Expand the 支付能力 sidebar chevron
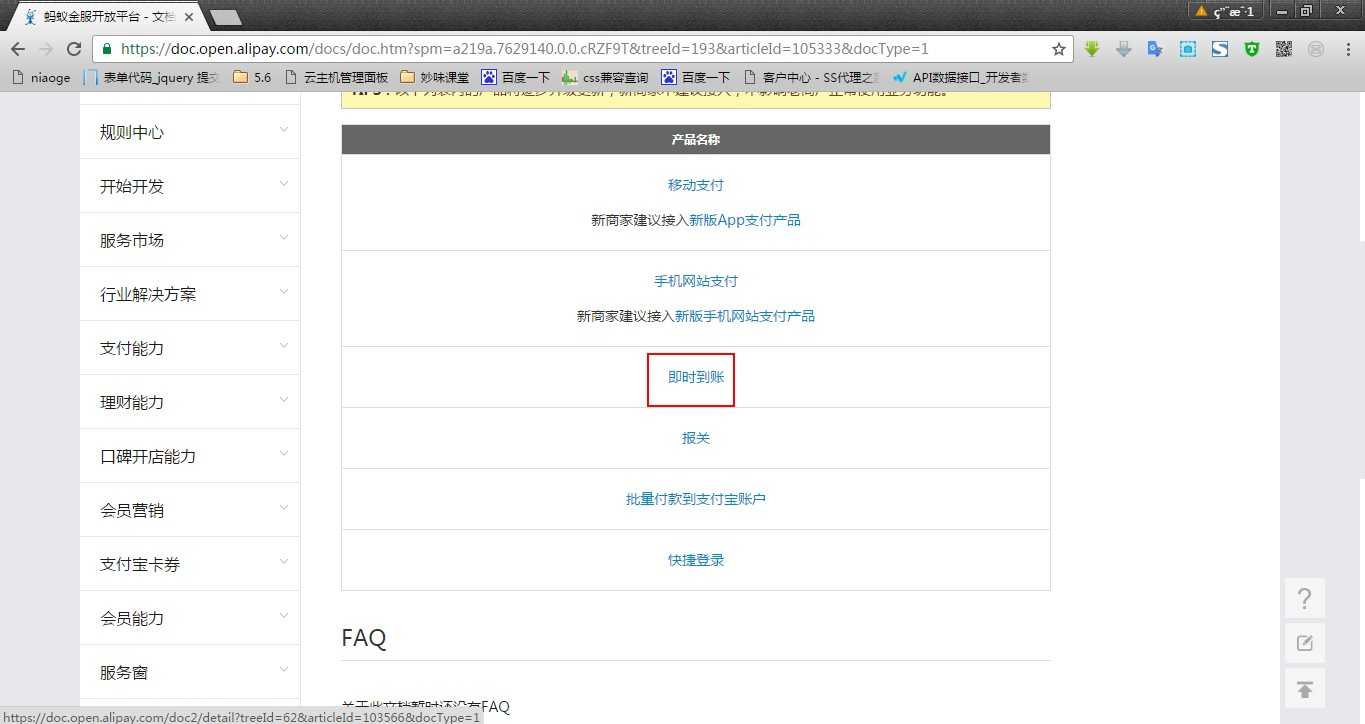This screenshot has width=1365, height=724. click(x=284, y=345)
